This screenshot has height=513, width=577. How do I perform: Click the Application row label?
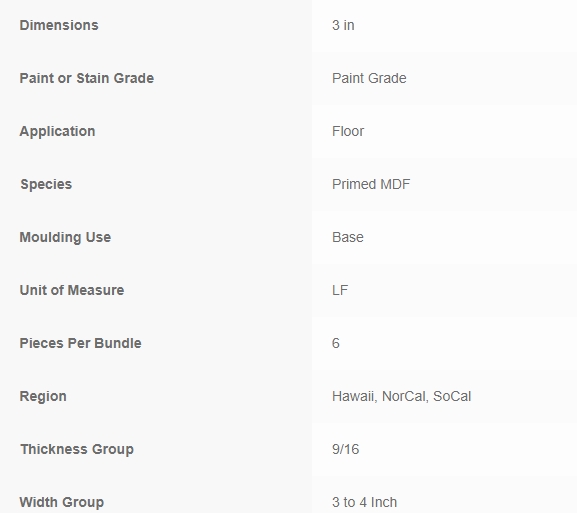(57, 131)
